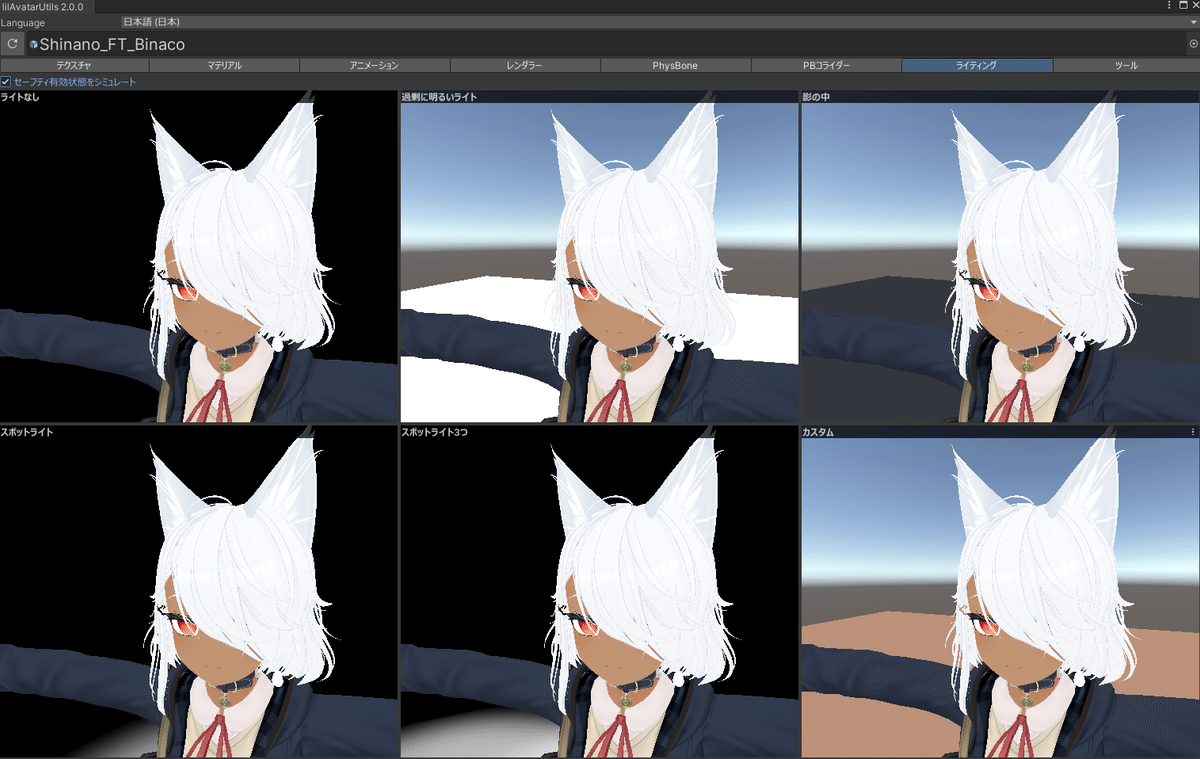1200x759 pixels.
Task: Open the アニメーション tab
Action: 374,65
